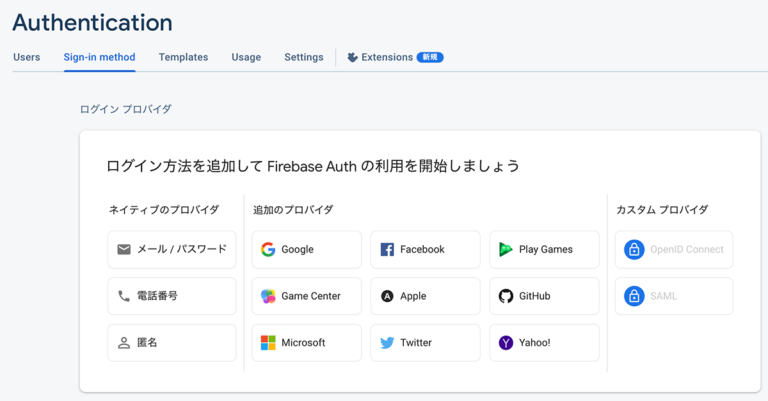Choose the 電話番号 phone provider
This screenshot has width=768, height=401.
[x=172, y=296]
